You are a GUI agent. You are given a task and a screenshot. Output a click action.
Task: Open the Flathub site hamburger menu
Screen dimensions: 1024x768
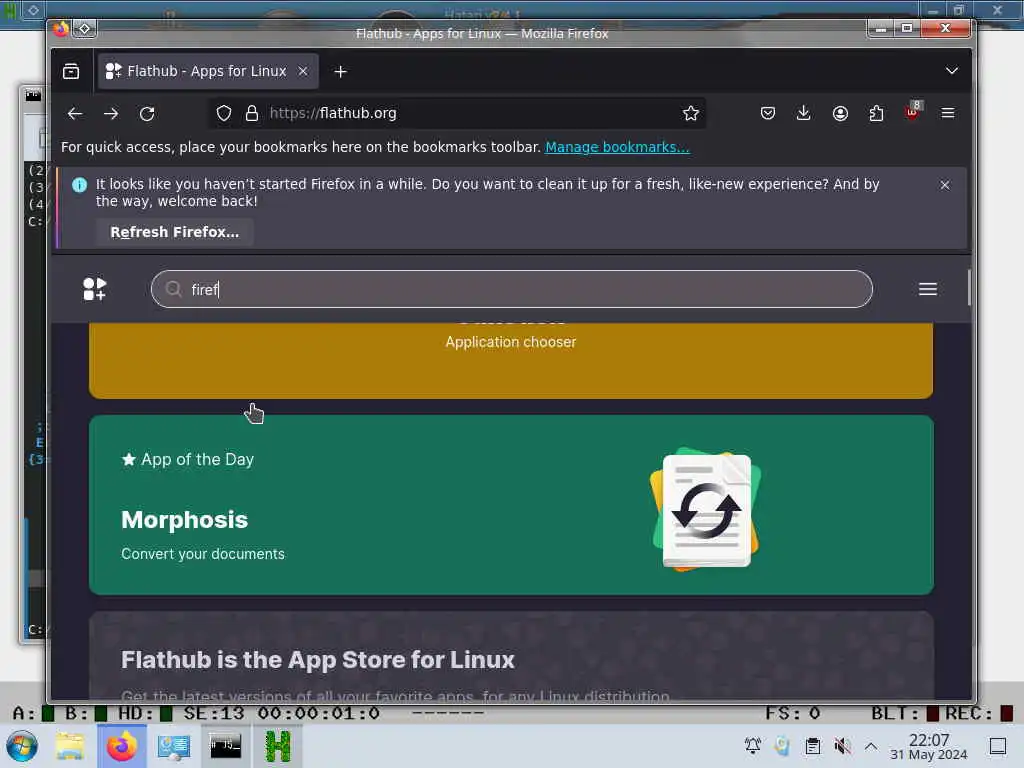(x=928, y=289)
